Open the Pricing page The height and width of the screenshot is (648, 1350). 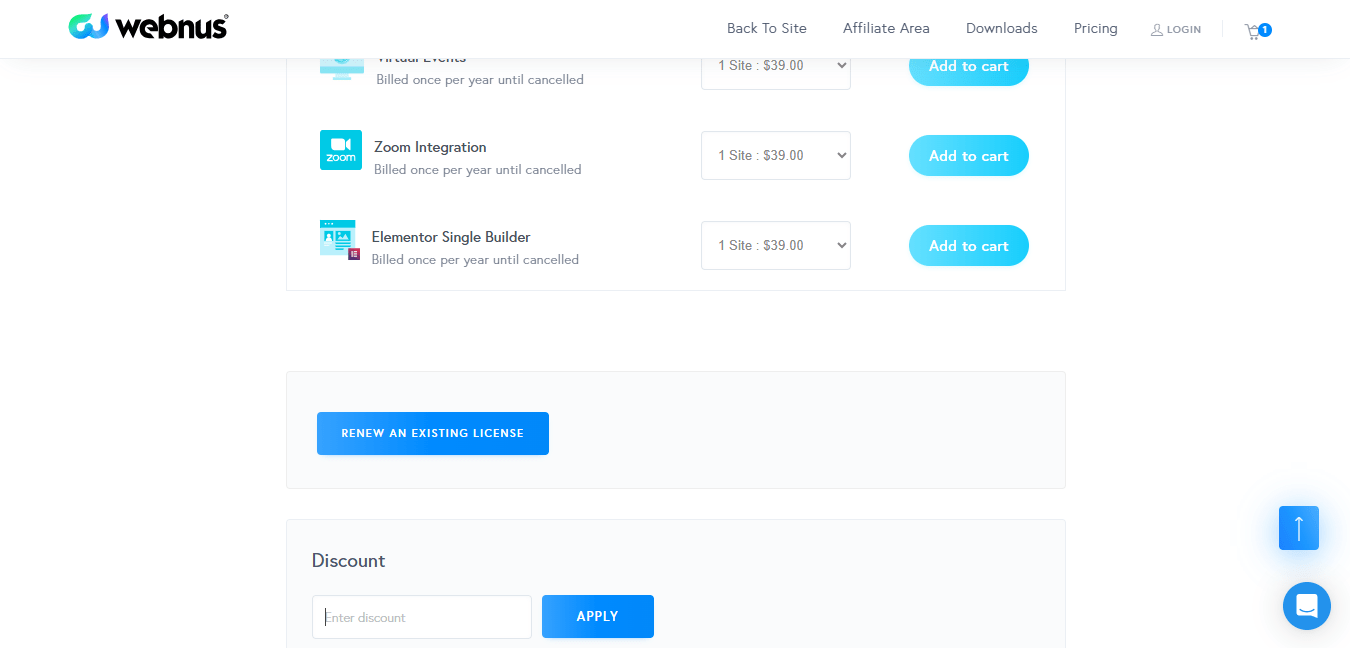click(x=1095, y=28)
